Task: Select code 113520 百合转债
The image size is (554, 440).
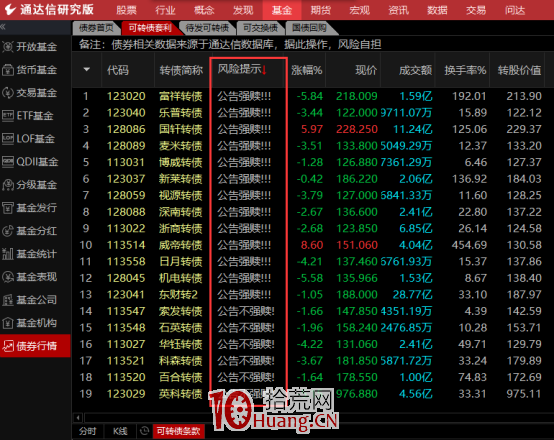Action: tap(126, 377)
